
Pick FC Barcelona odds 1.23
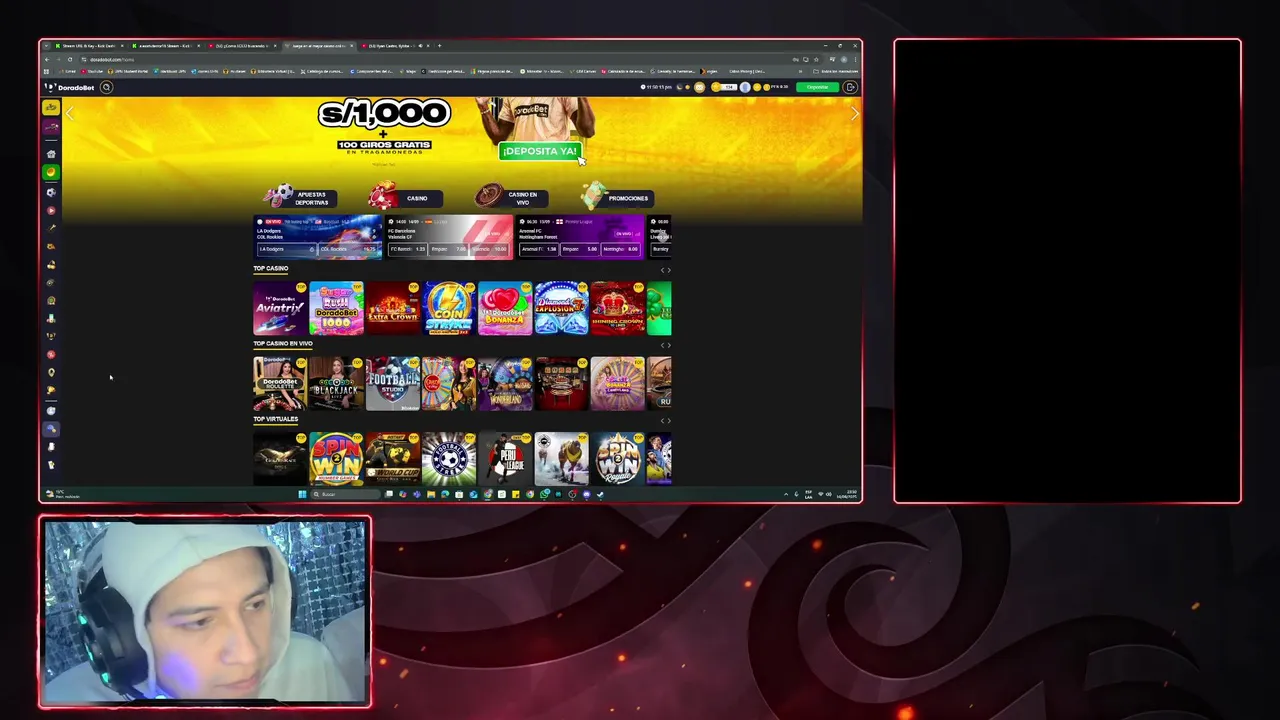pyautogui.click(x=407, y=249)
